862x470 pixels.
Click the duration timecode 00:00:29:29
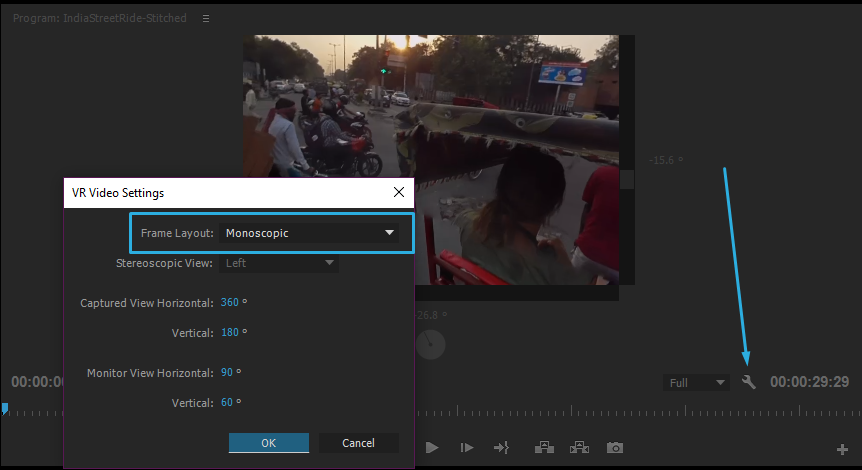tap(809, 382)
